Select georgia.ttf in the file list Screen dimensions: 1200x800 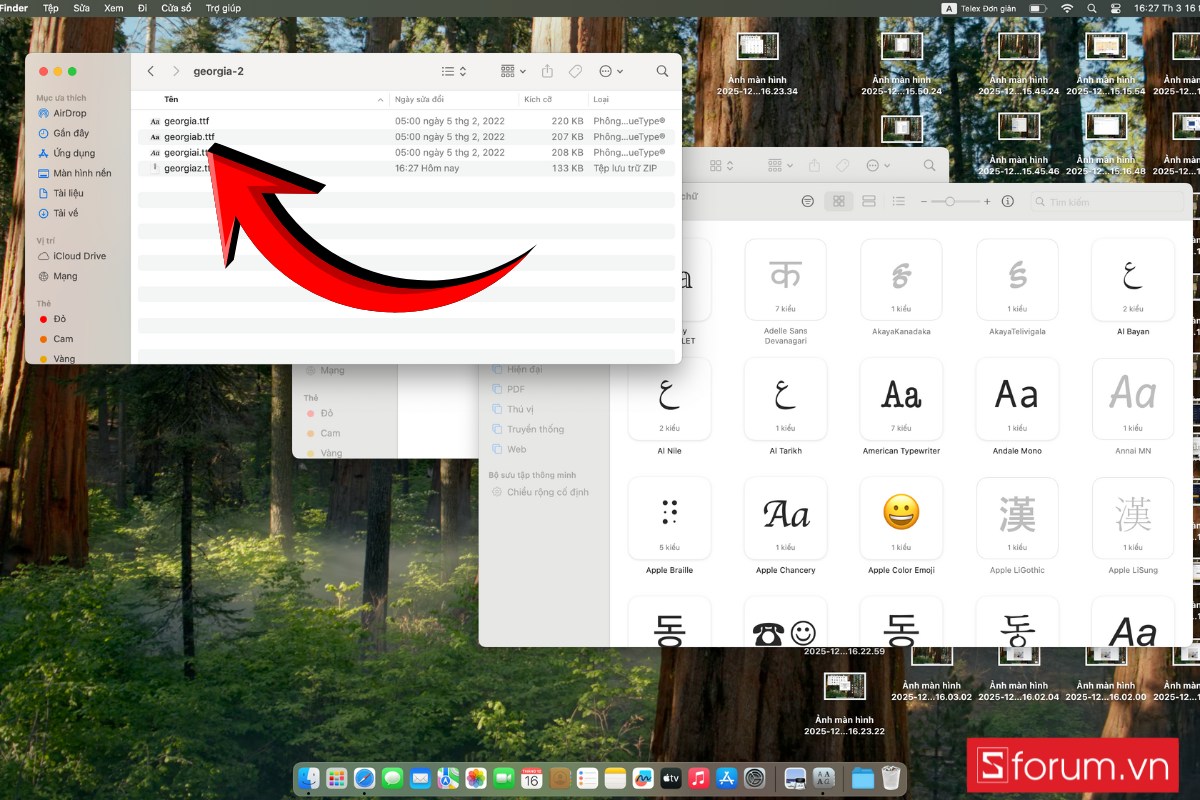tap(186, 121)
